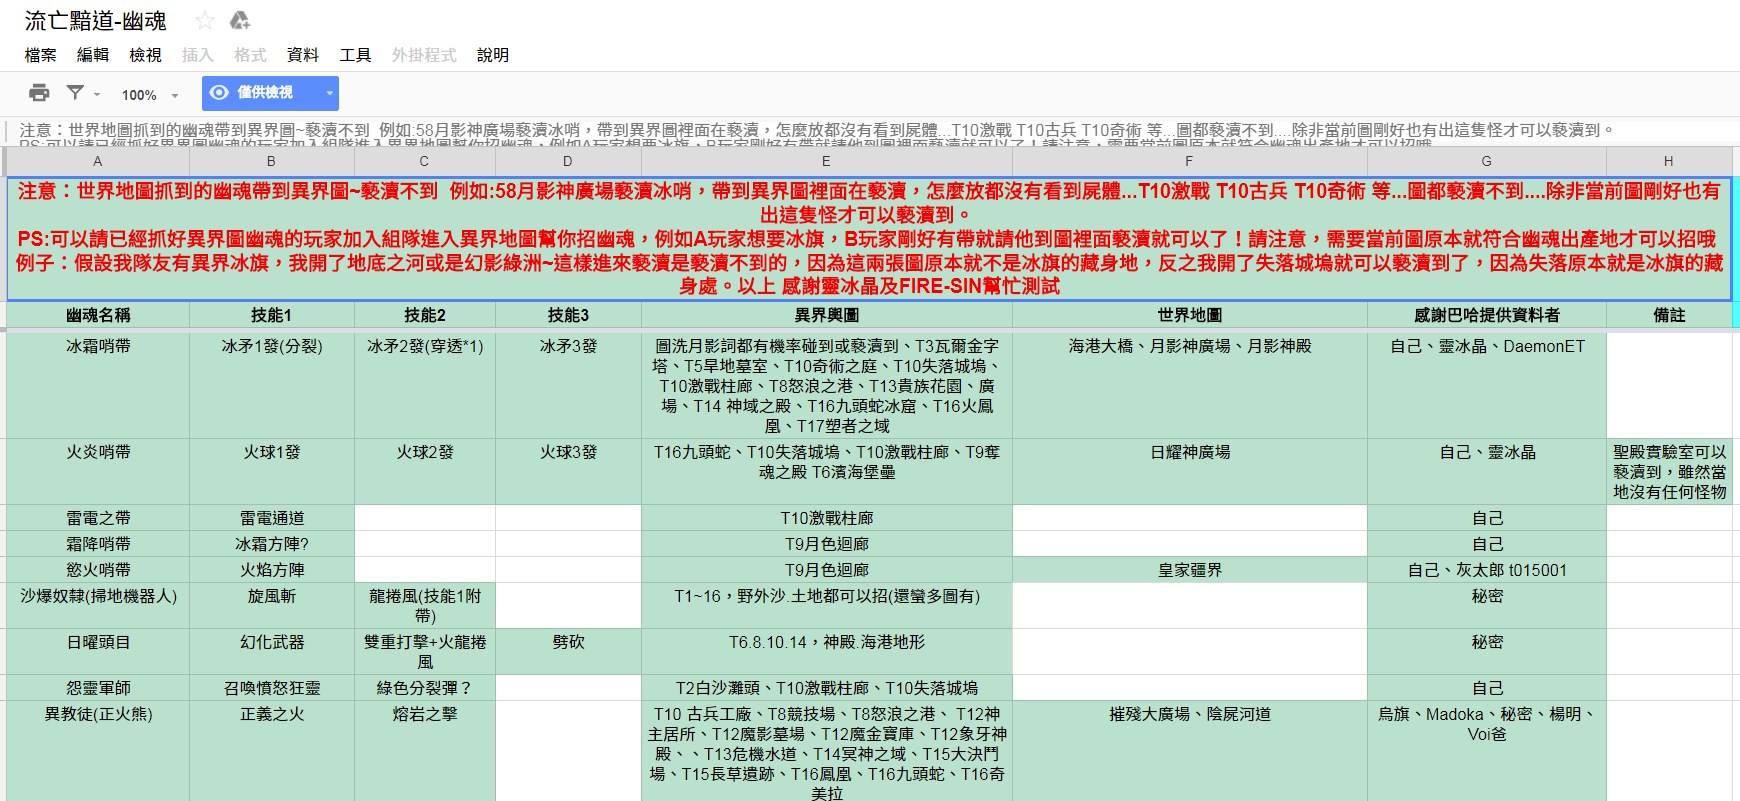This screenshot has height=801, width=1740.
Task: Select the 雷電之帶 cell
Action: point(98,518)
